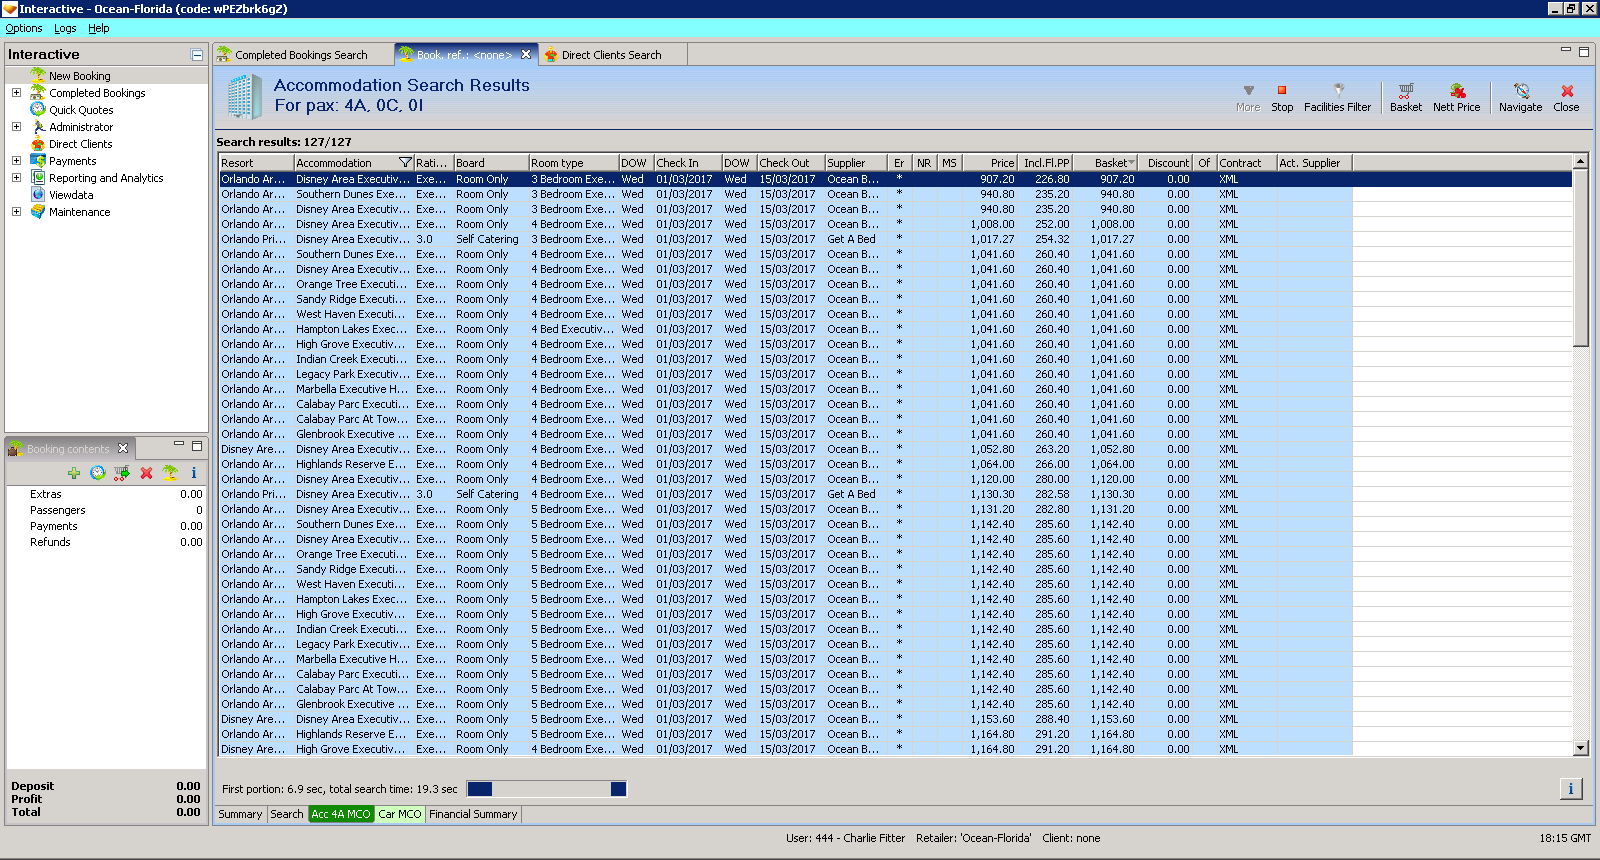Screen dimensions: 1600x860
Task: Sort results by the Contract column header
Action: click(x=1246, y=163)
